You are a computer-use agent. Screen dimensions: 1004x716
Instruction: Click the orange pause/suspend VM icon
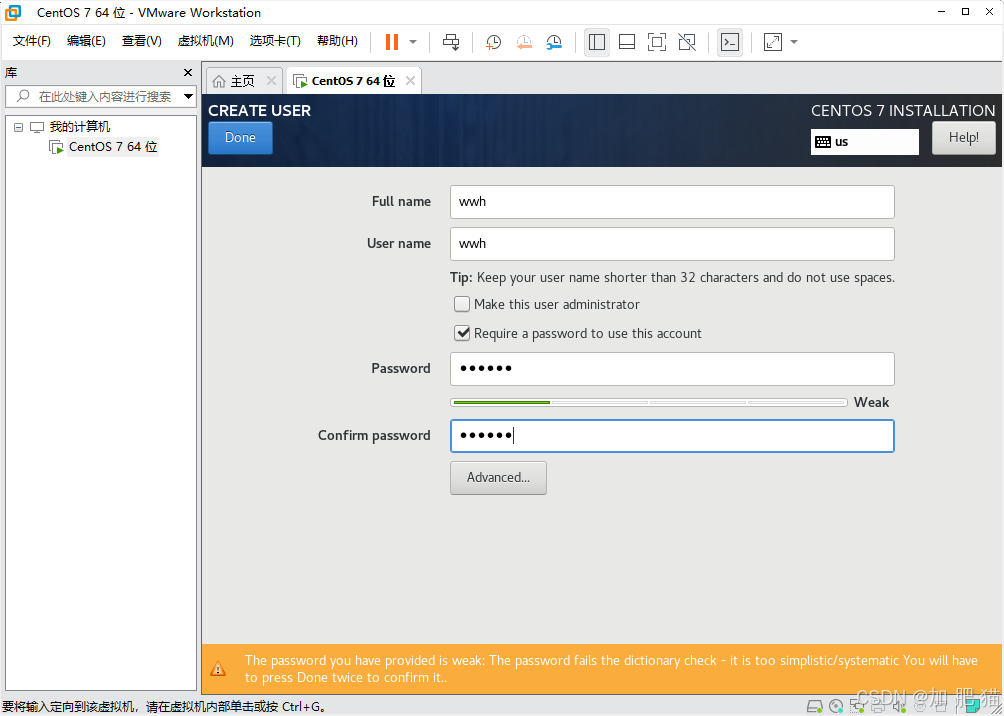coord(391,42)
